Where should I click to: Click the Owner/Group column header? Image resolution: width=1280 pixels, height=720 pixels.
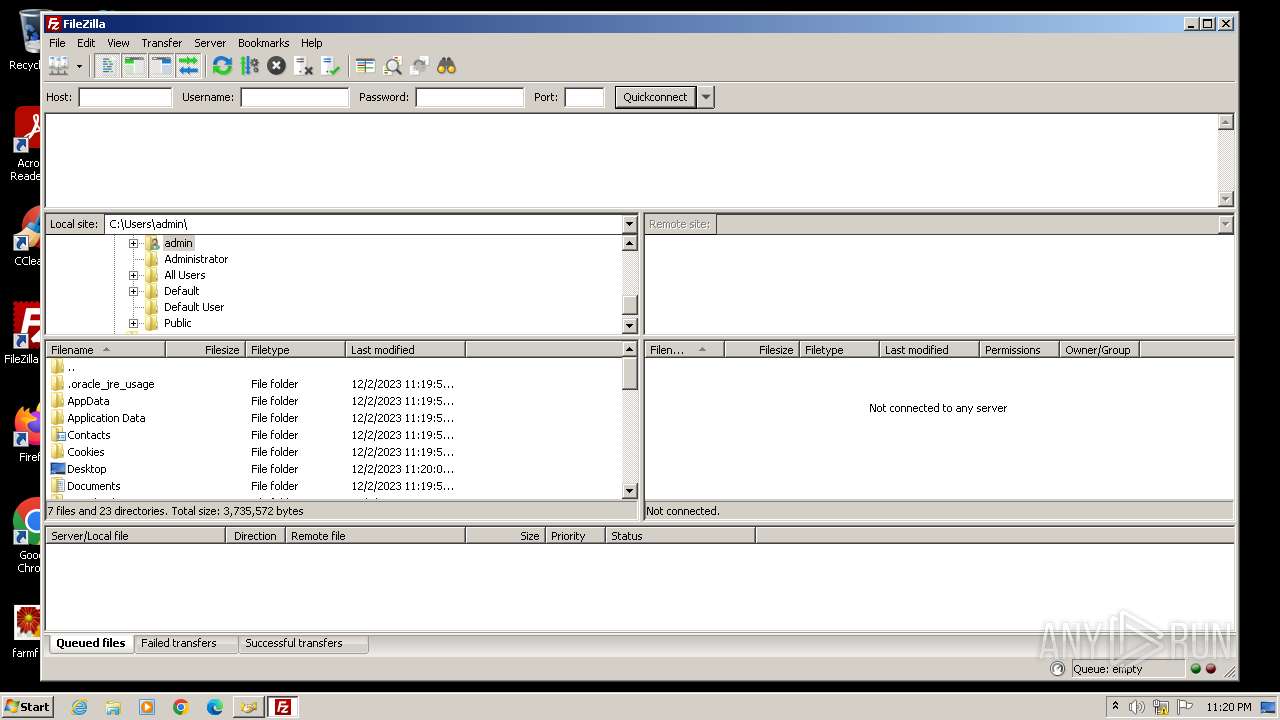click(1099, 350)
